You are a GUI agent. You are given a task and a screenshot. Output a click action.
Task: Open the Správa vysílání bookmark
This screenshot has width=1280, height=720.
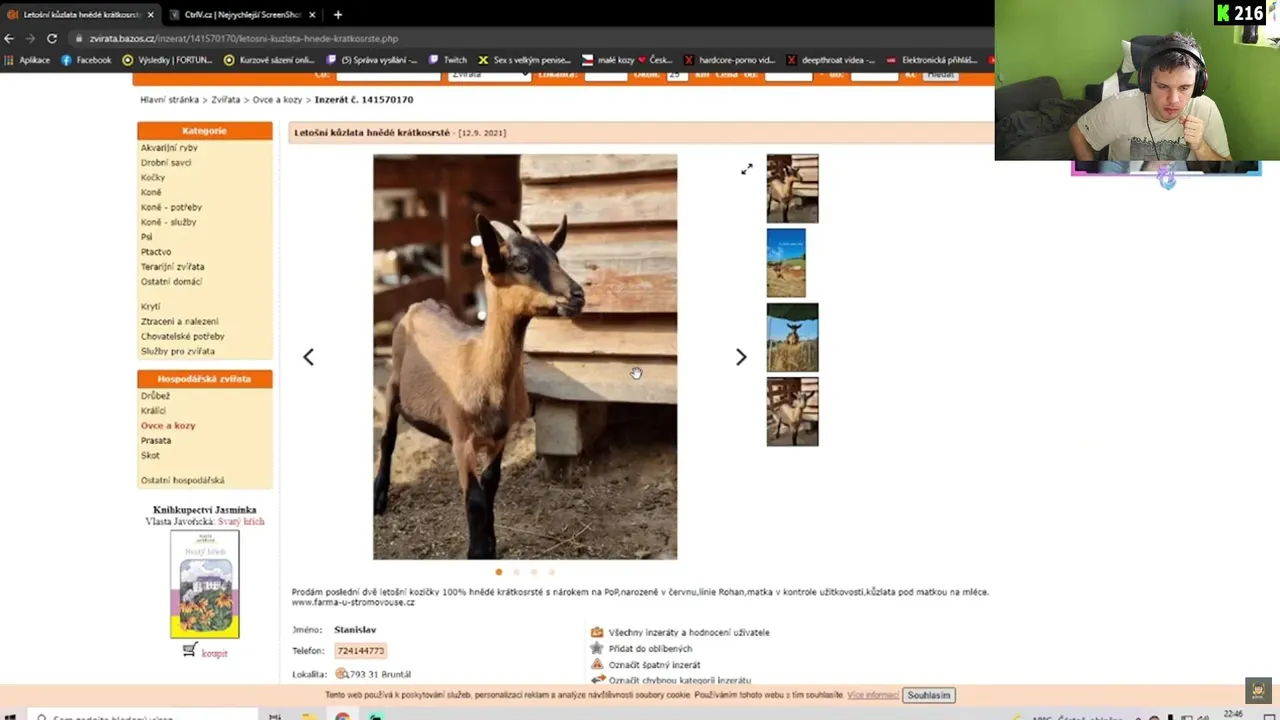[373, 60]
